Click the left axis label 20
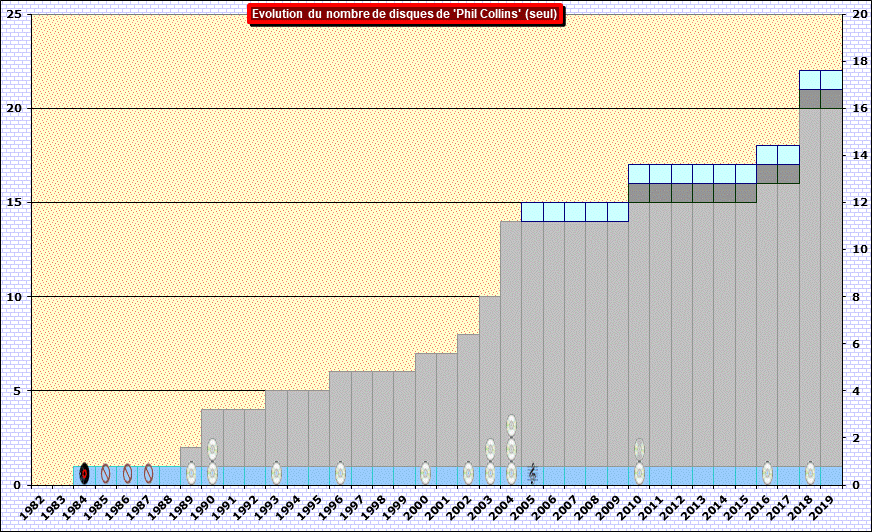 click(16, 108)
